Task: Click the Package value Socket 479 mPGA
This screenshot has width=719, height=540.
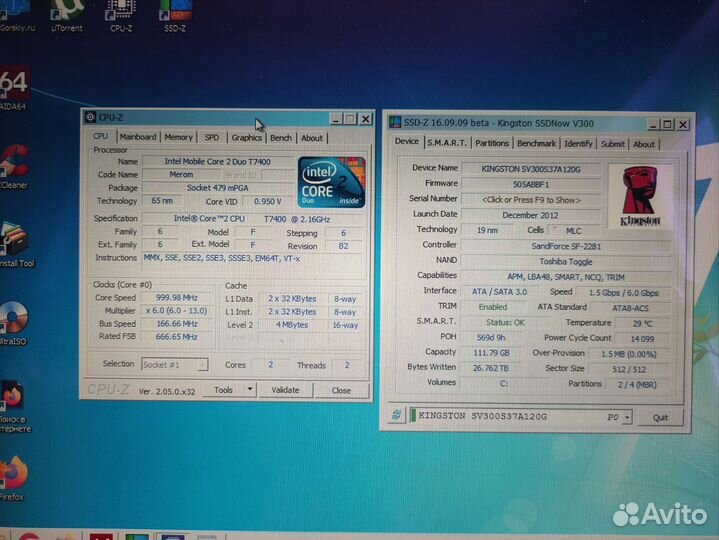Action: [x=217, y=188]
